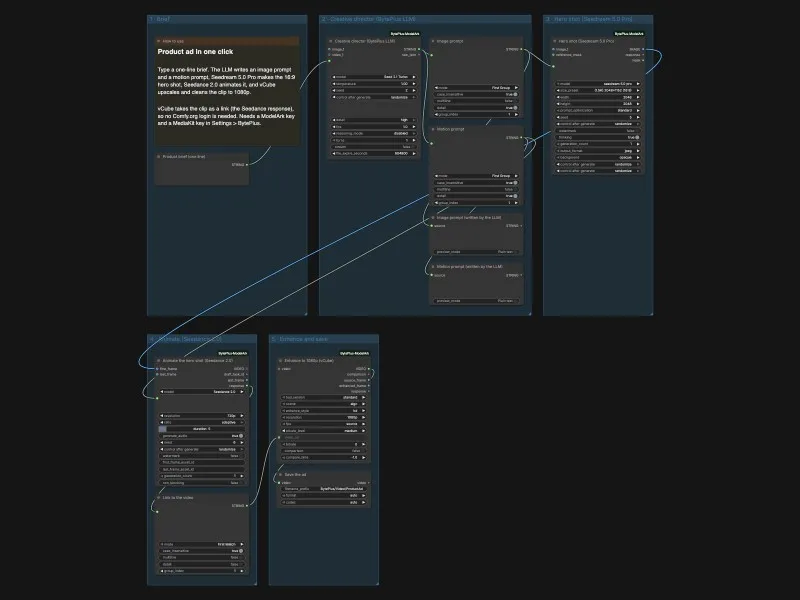Collapse the Hero shot Seedream node
The height and width of the screenshot is (600, 800).
click(x=555, y=41)
